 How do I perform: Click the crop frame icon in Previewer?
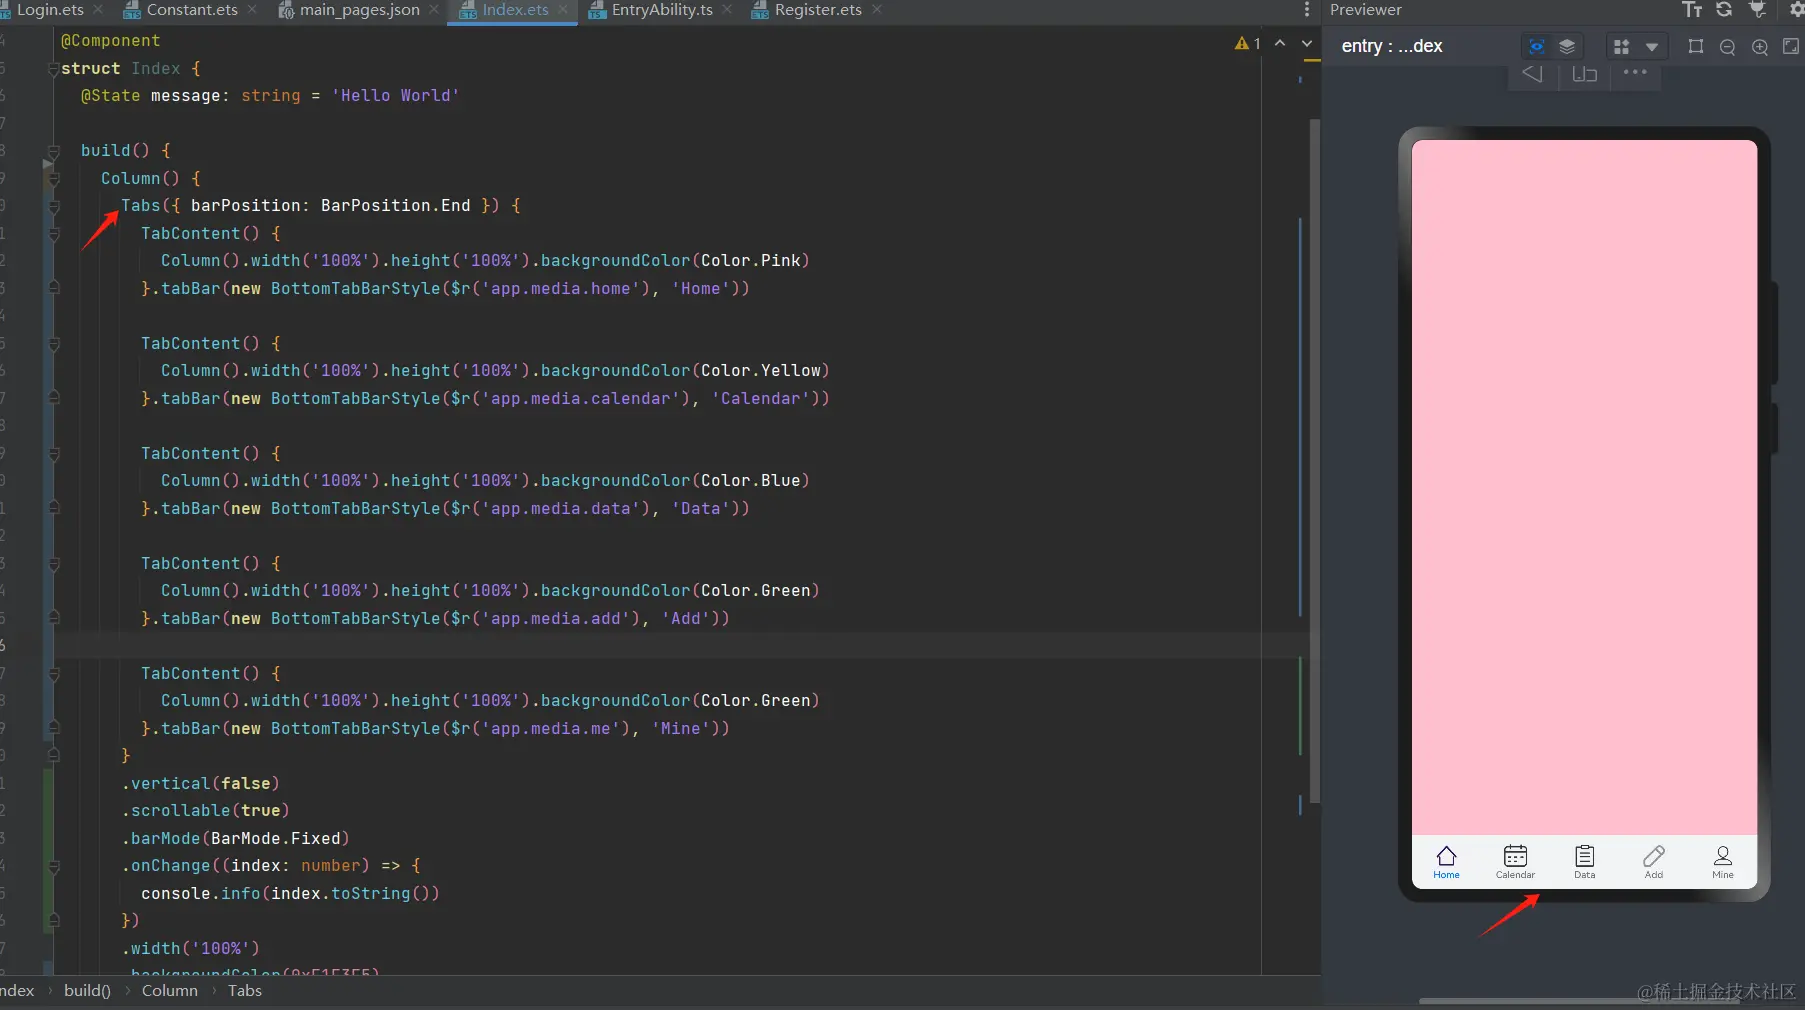(1696, 46)
